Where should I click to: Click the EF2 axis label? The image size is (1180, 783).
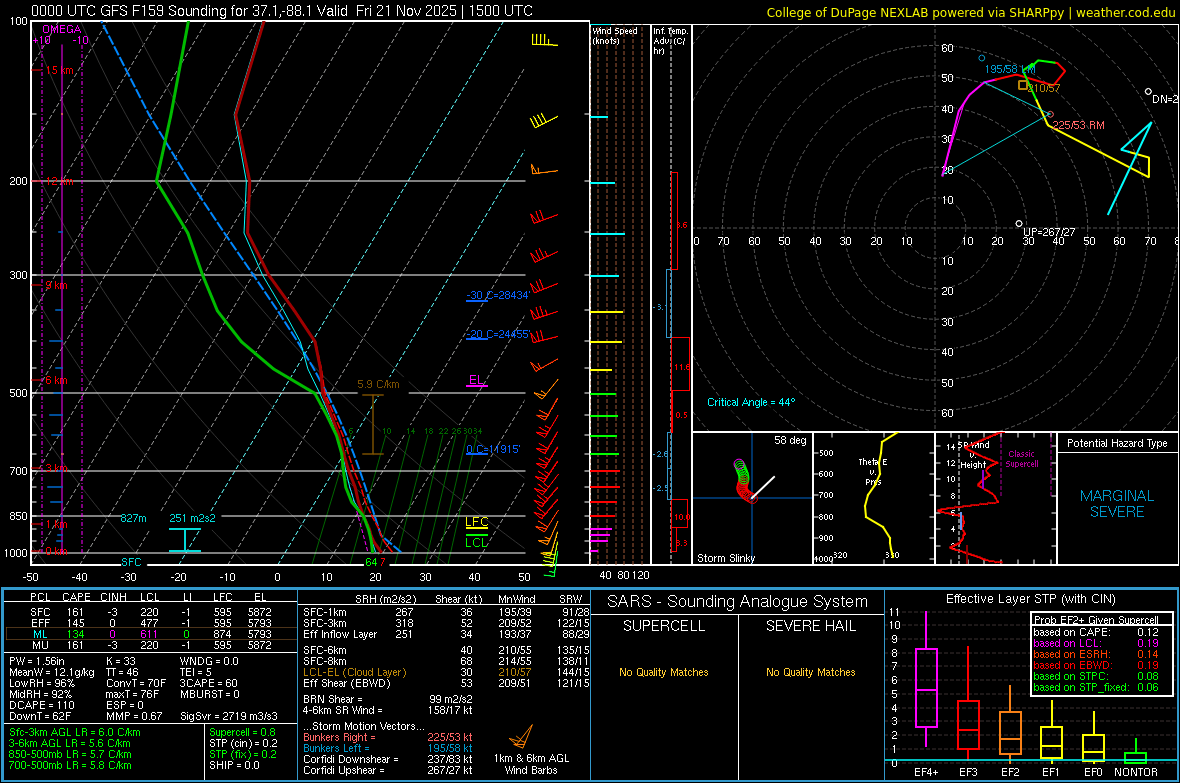1010,772
